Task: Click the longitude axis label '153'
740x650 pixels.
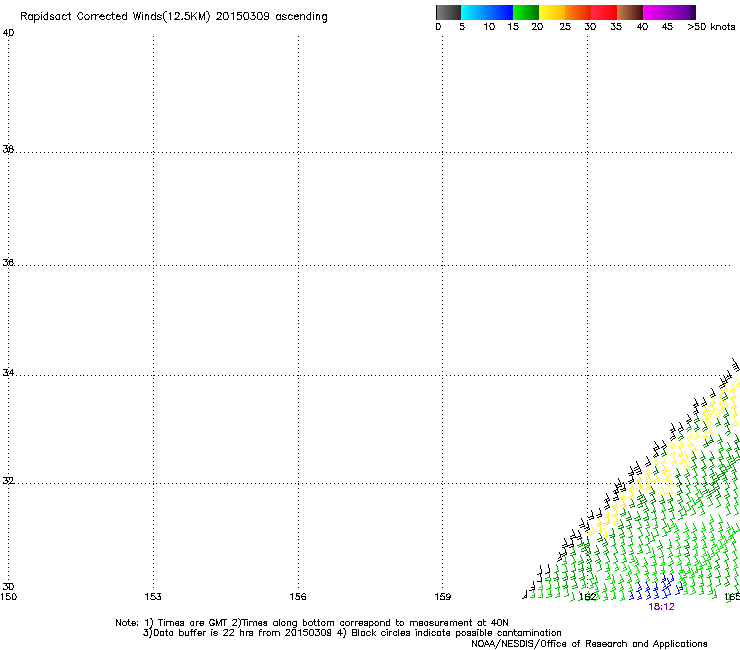Action: tap(153, 597)
